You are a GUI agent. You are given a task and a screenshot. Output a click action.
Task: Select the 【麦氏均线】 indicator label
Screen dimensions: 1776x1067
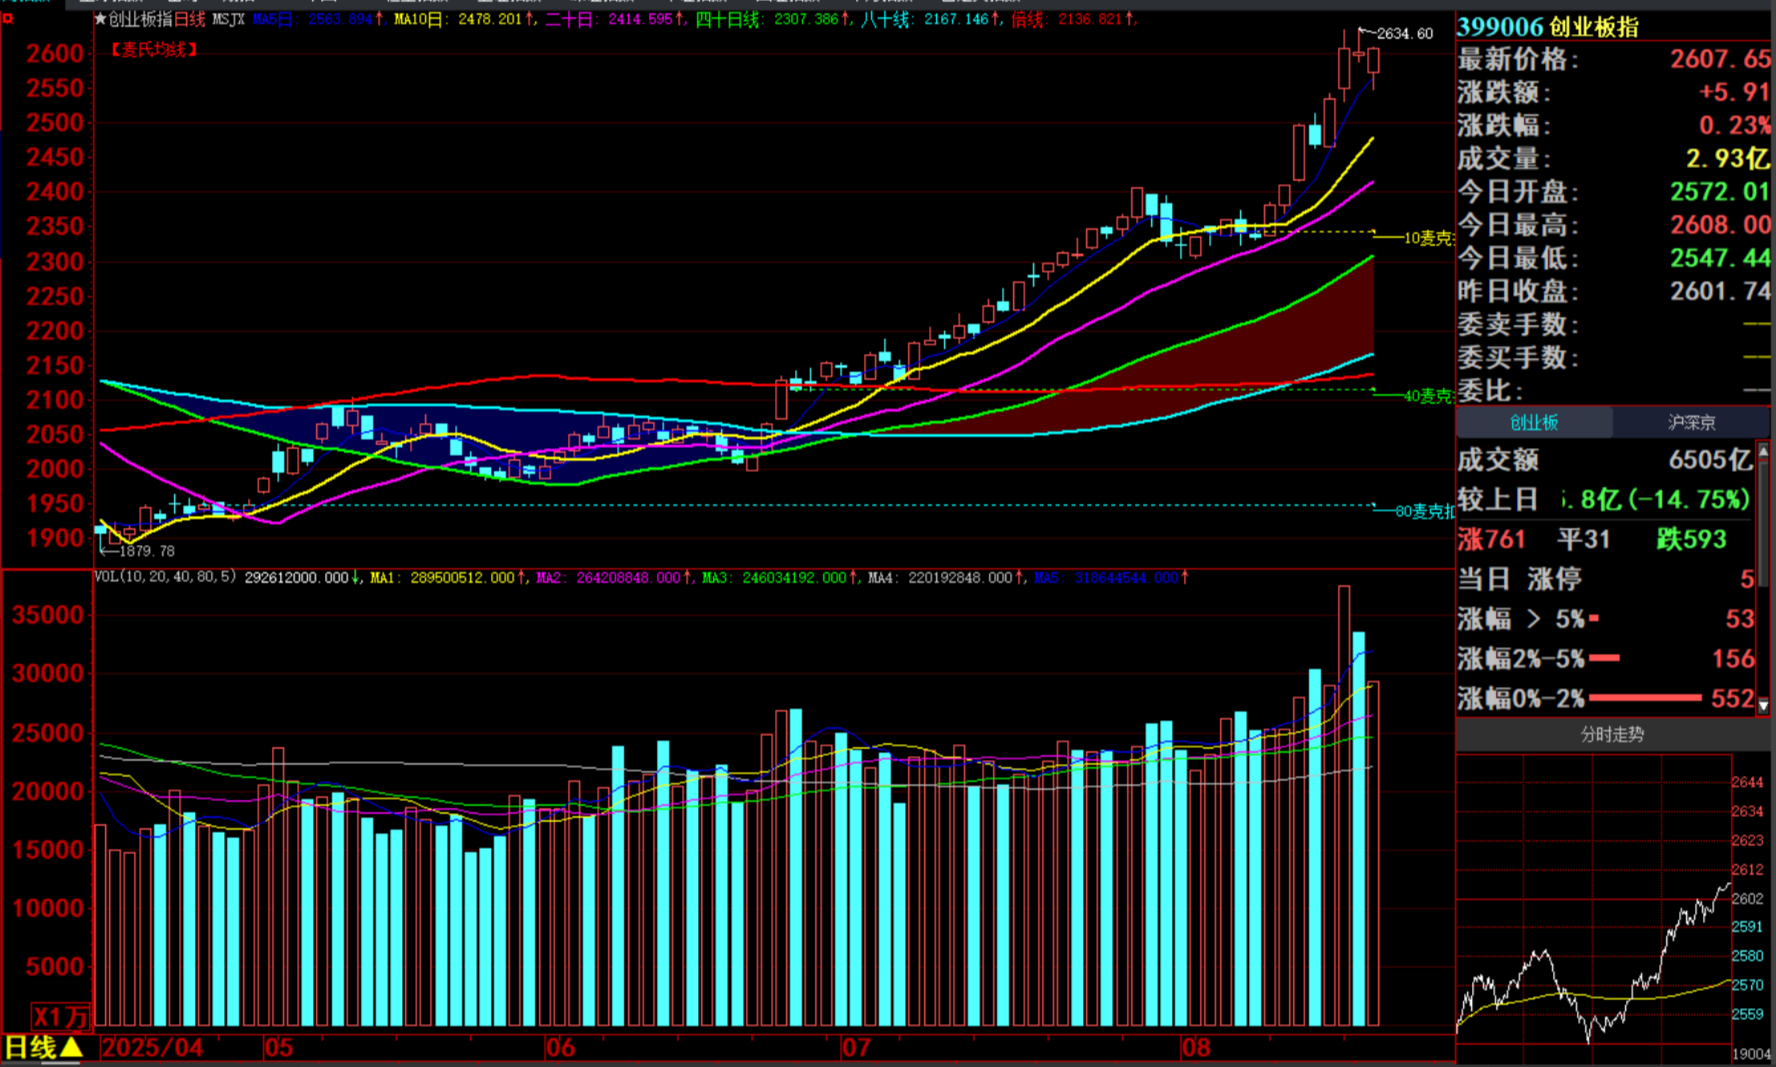(153, 49)
